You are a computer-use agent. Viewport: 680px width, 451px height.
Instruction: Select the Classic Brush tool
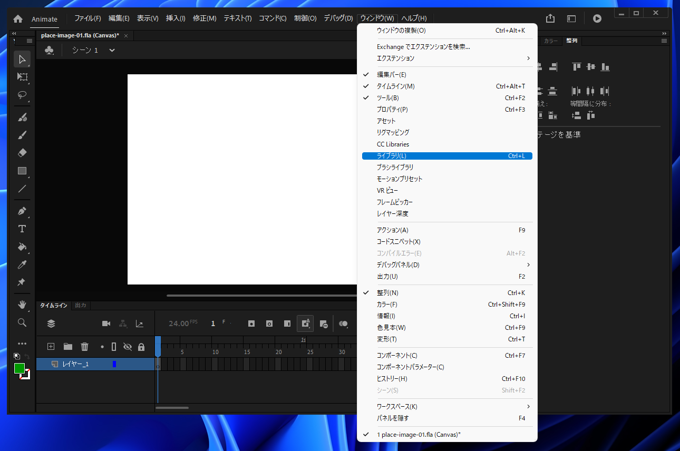[22, 135]
